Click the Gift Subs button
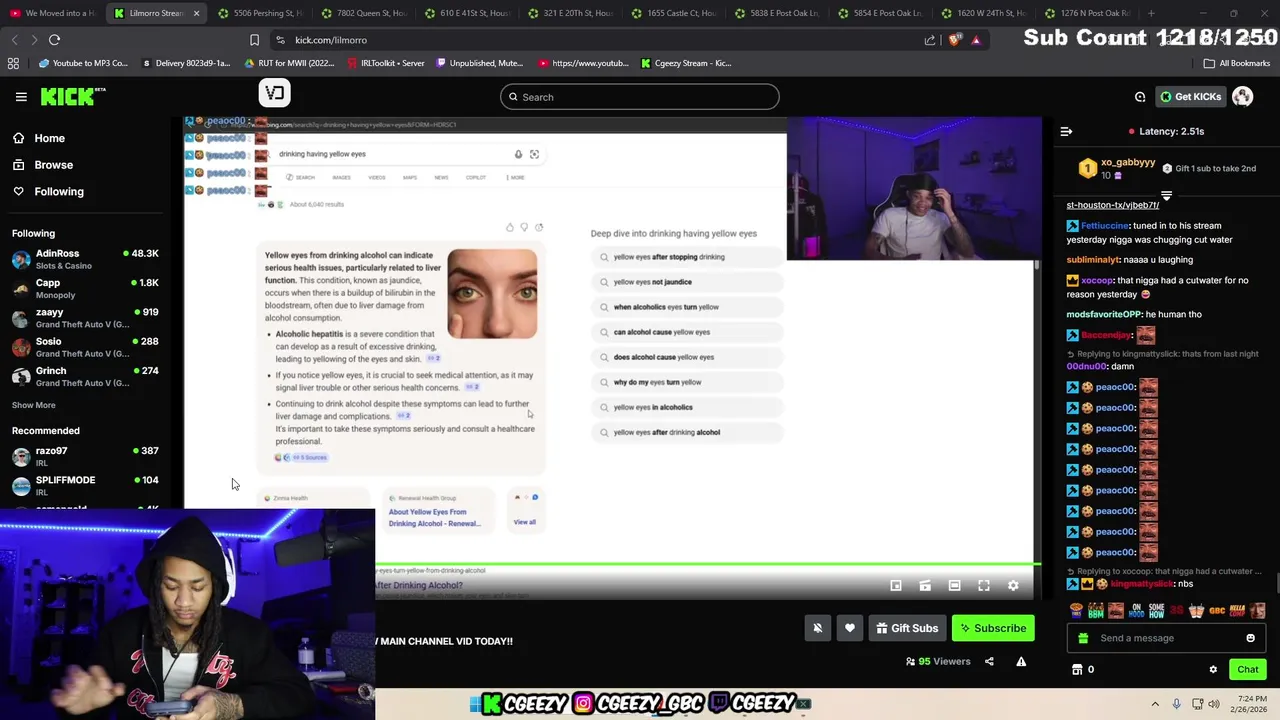This screenshot has height=720, width=1280. coord(907,628)
